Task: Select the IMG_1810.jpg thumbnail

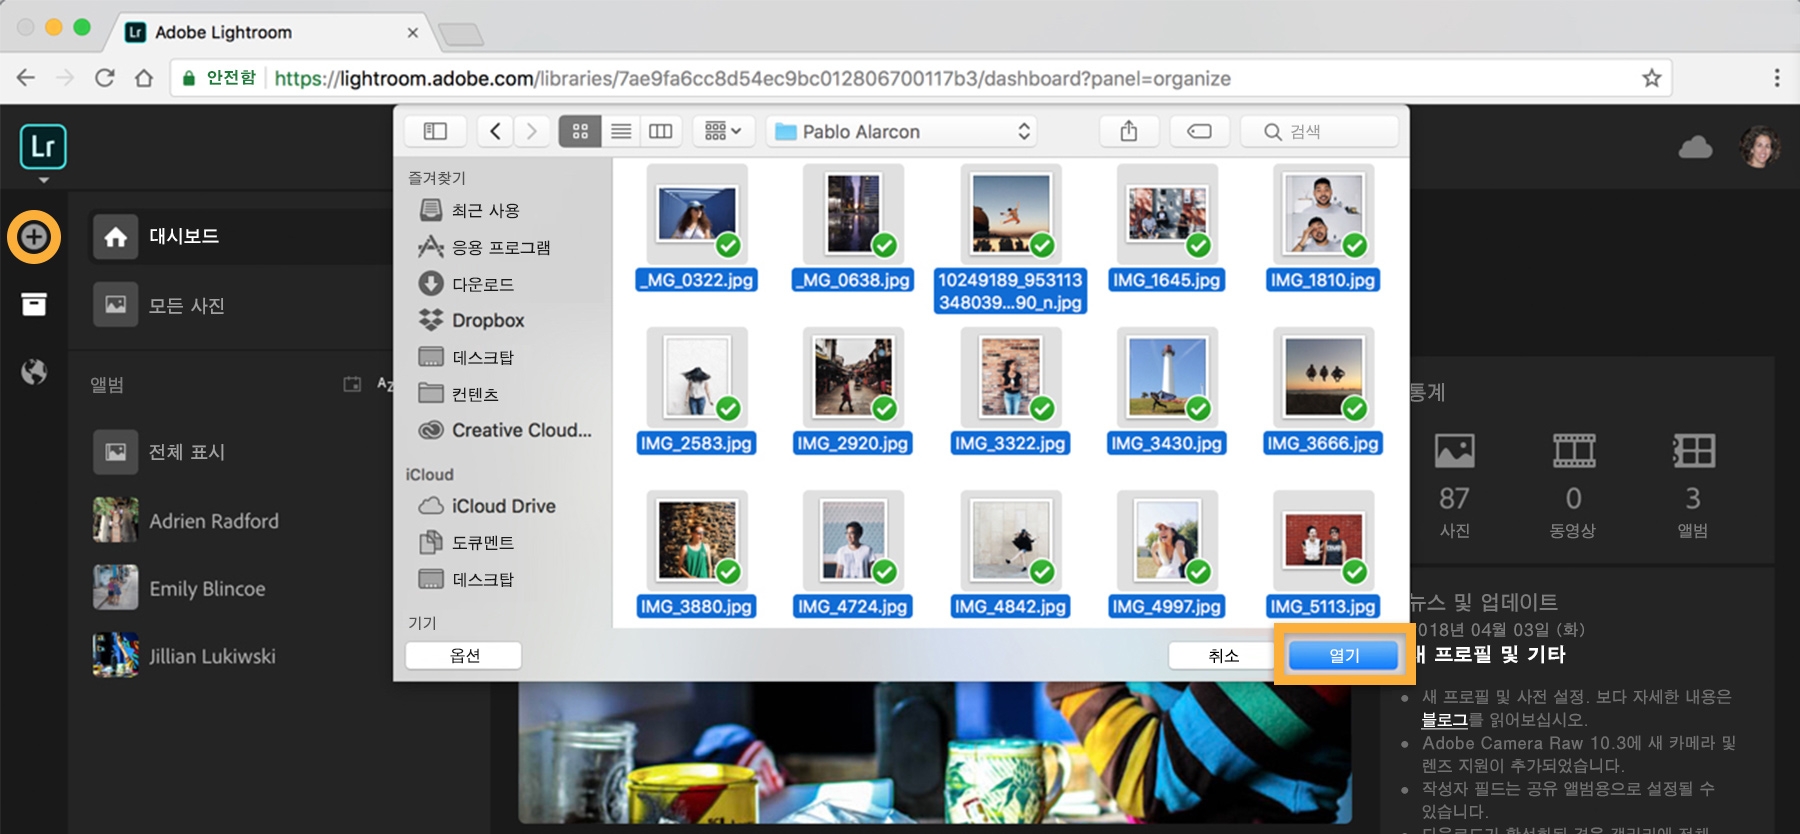Action: coord(1323,214)
